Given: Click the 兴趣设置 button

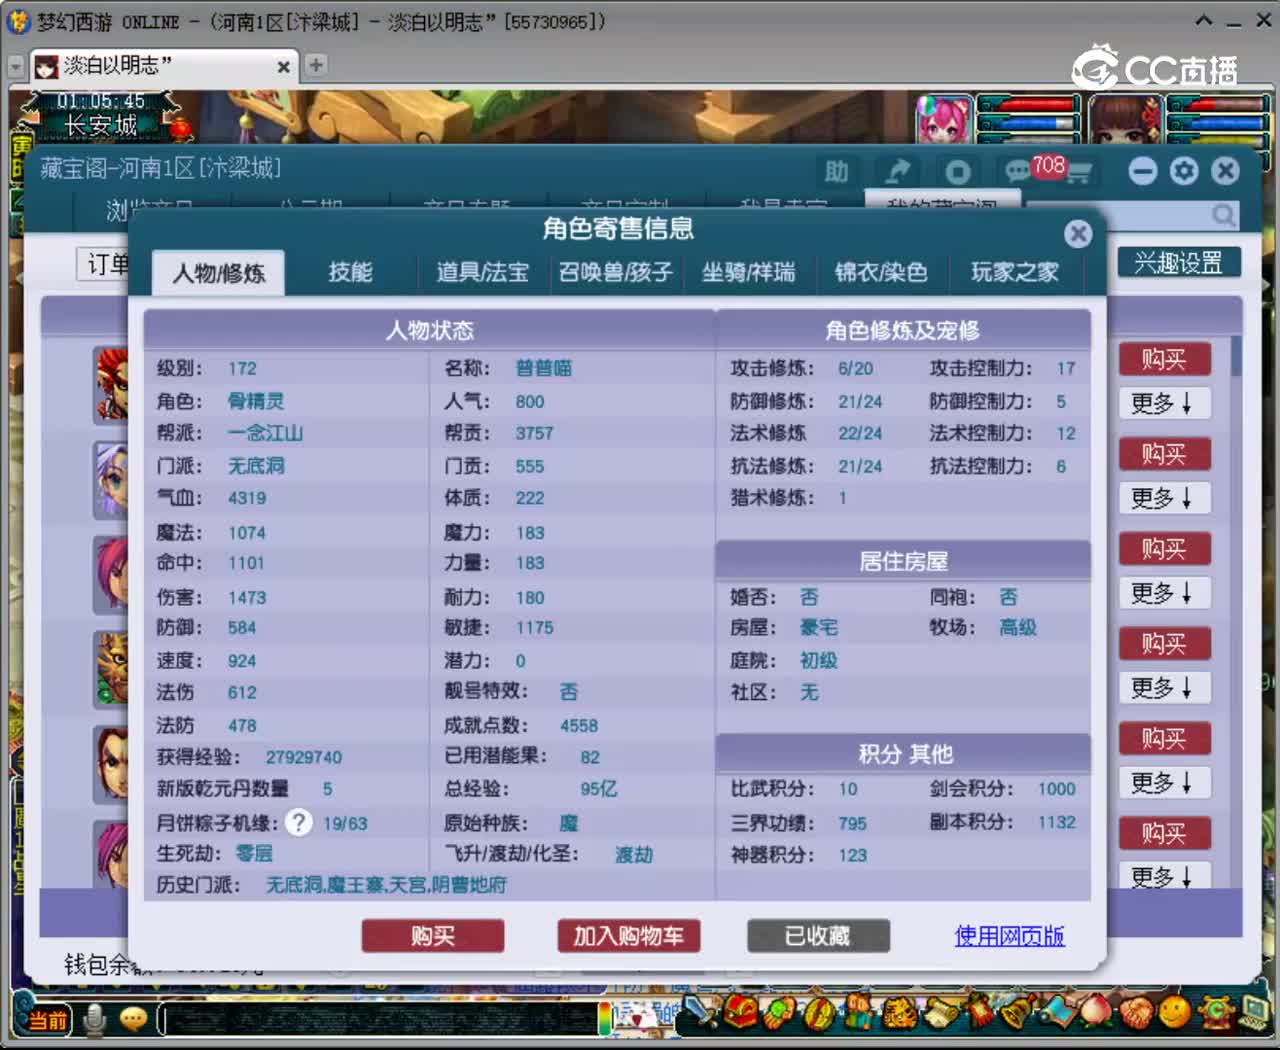Looking at the screenshot, I should [1179, 263].
